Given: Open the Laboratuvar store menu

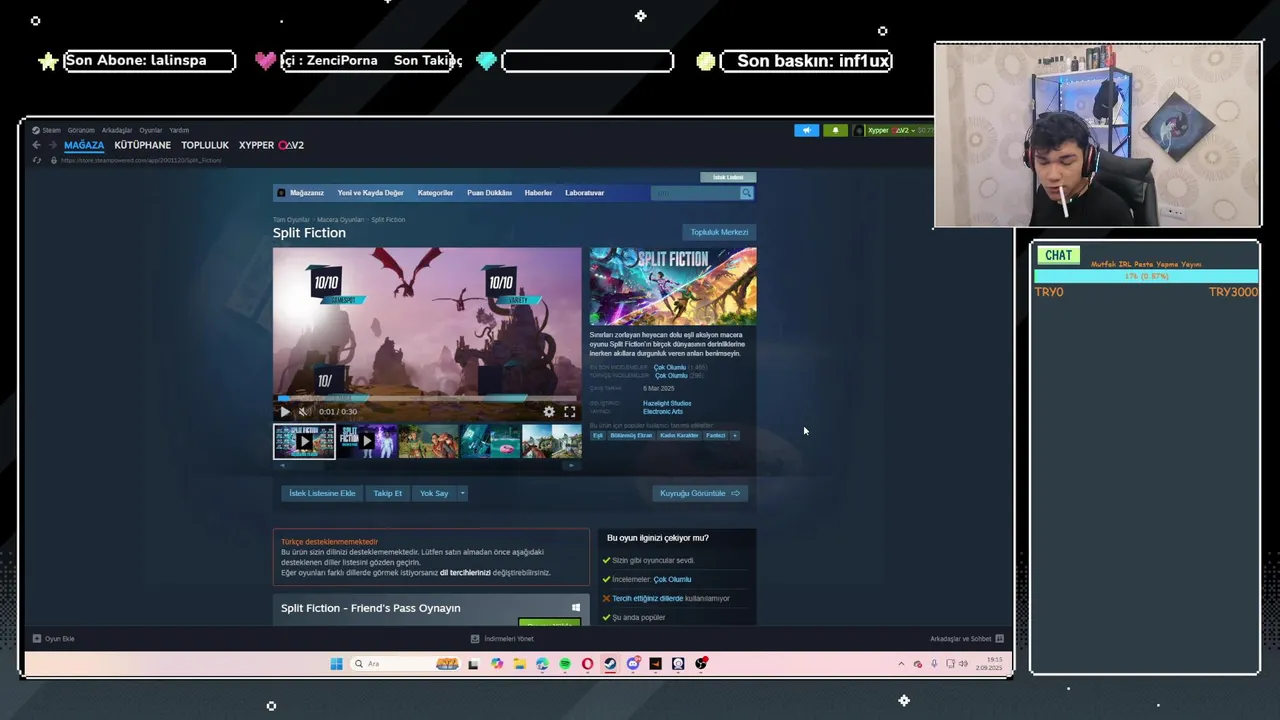Looking at the screenshot, I should 585,193.
